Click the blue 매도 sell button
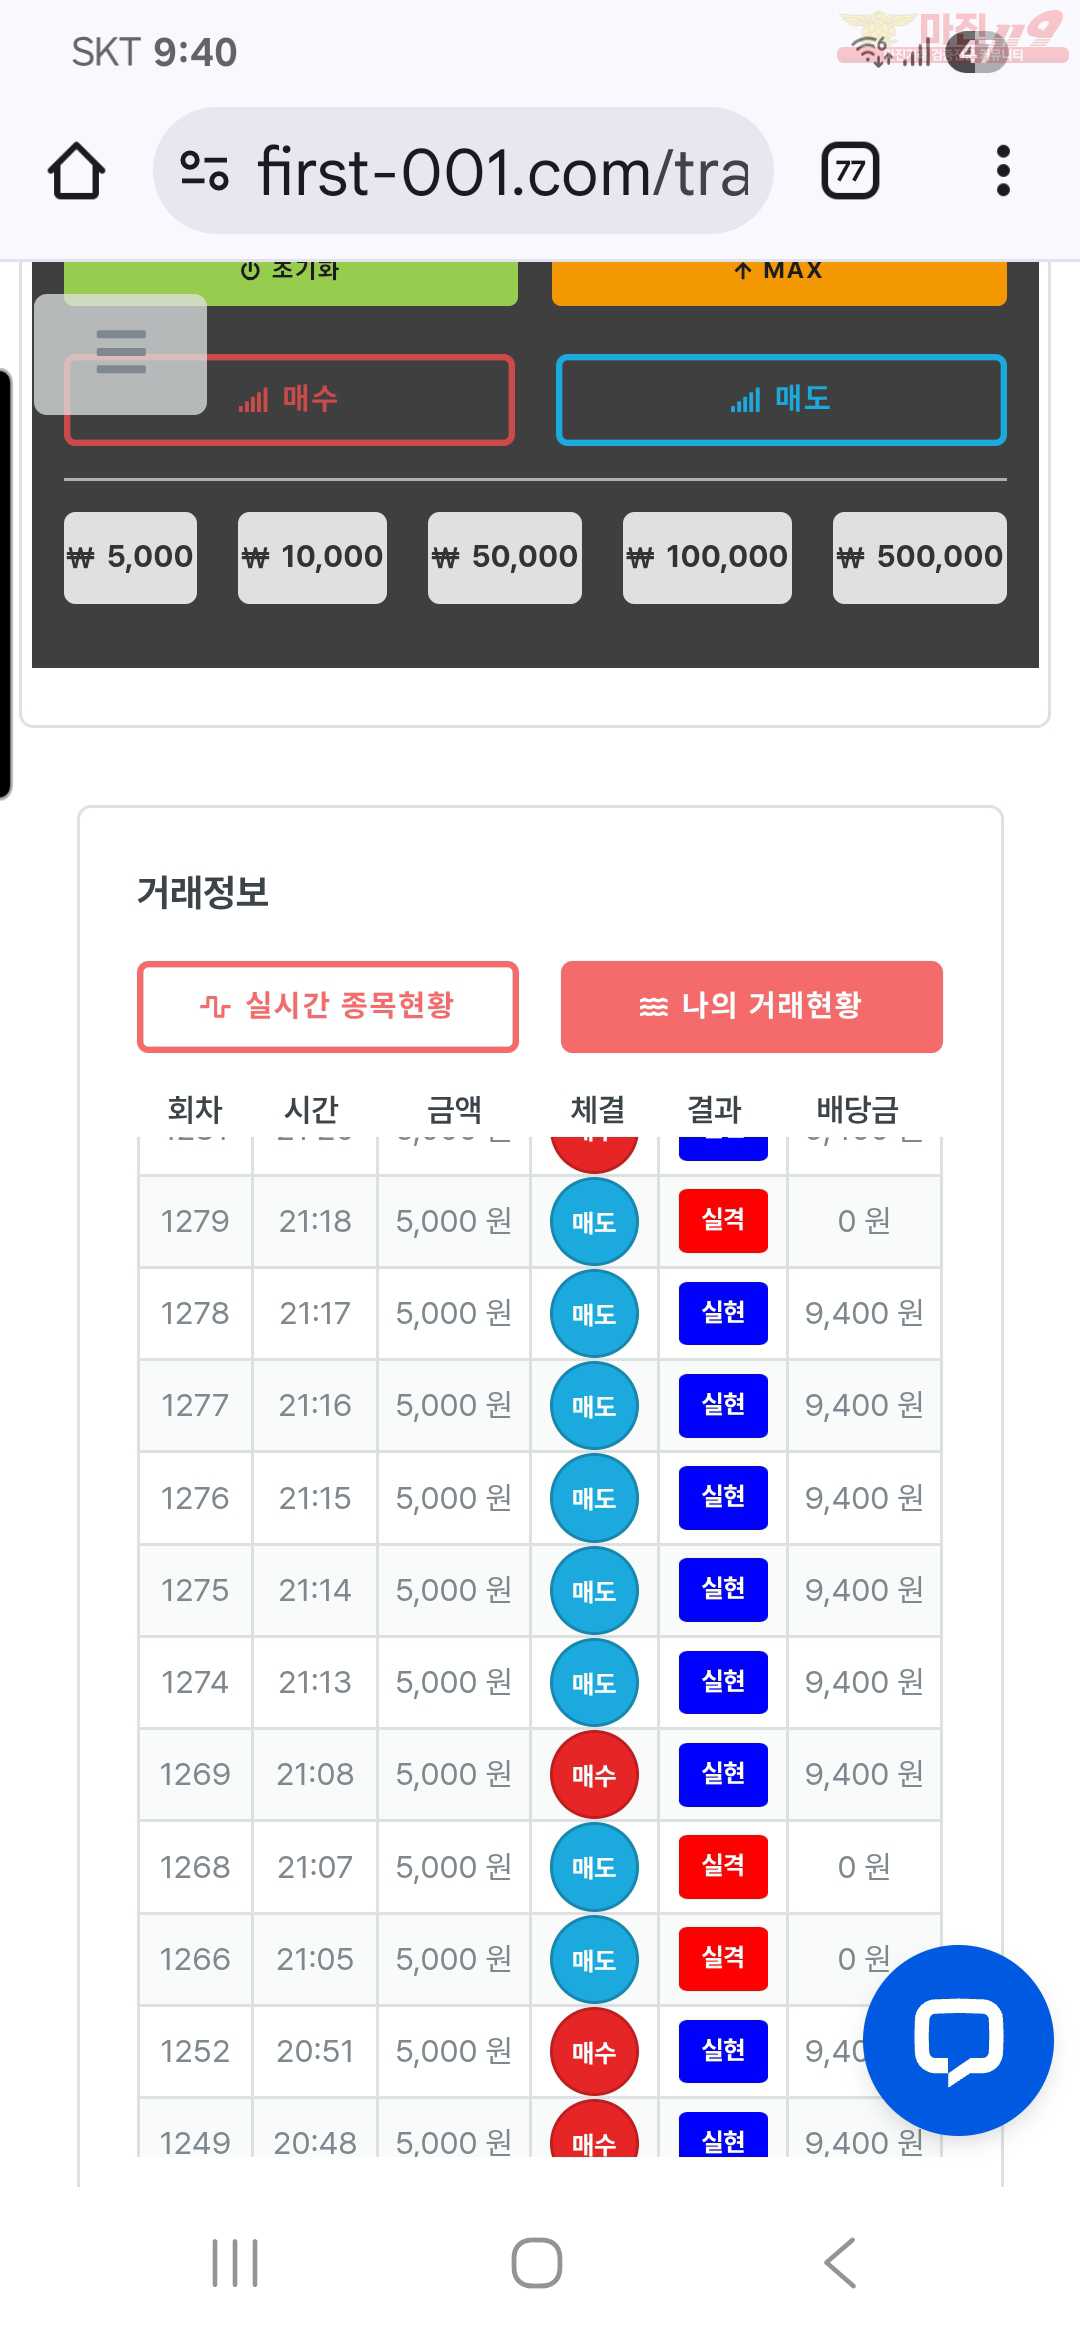The width and height of the screenshot is (1080, 2340). pos(781,400)
